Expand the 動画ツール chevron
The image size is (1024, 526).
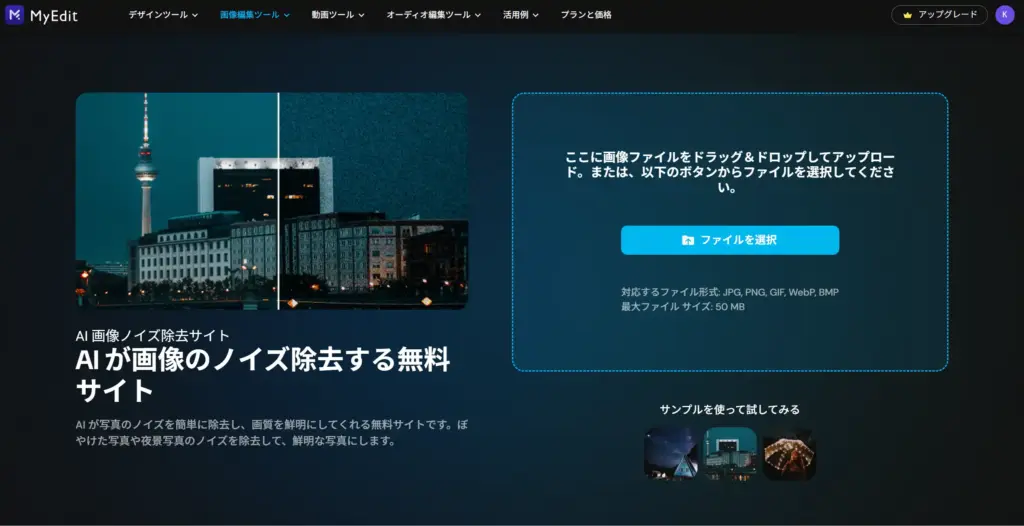click(361, 15)
